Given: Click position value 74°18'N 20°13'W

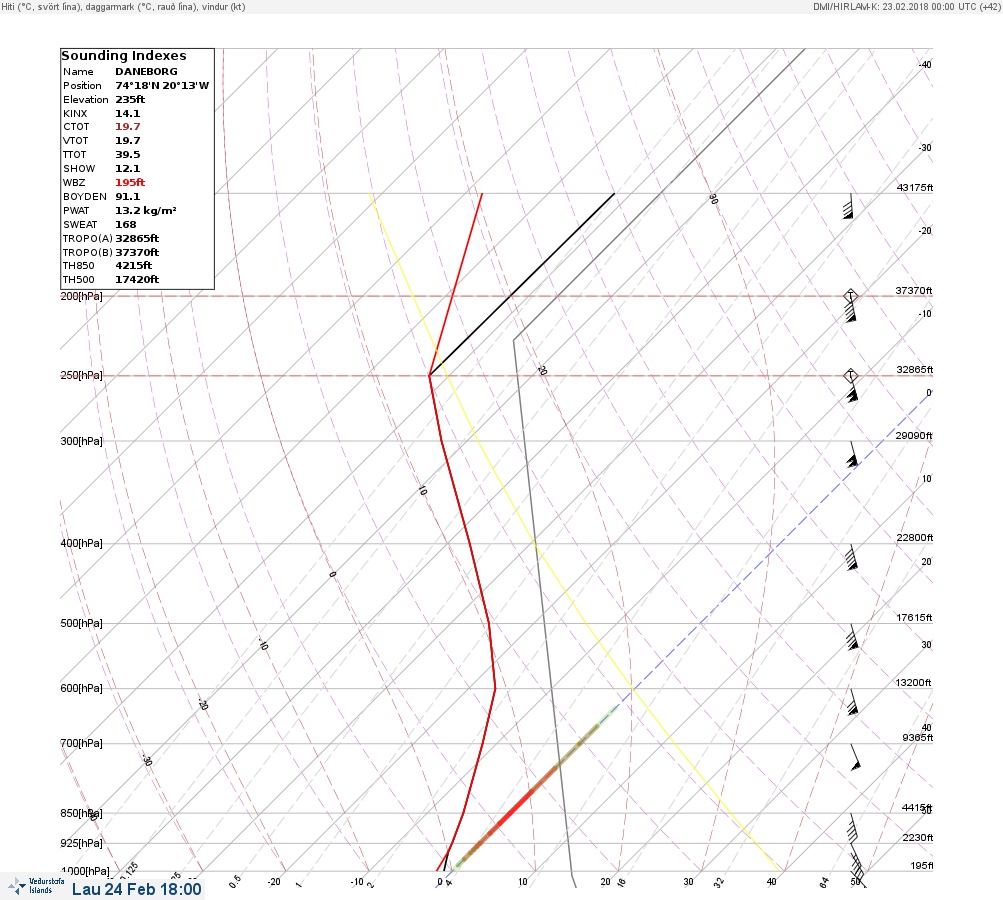Looking at the screenshot, I should 162,86.
